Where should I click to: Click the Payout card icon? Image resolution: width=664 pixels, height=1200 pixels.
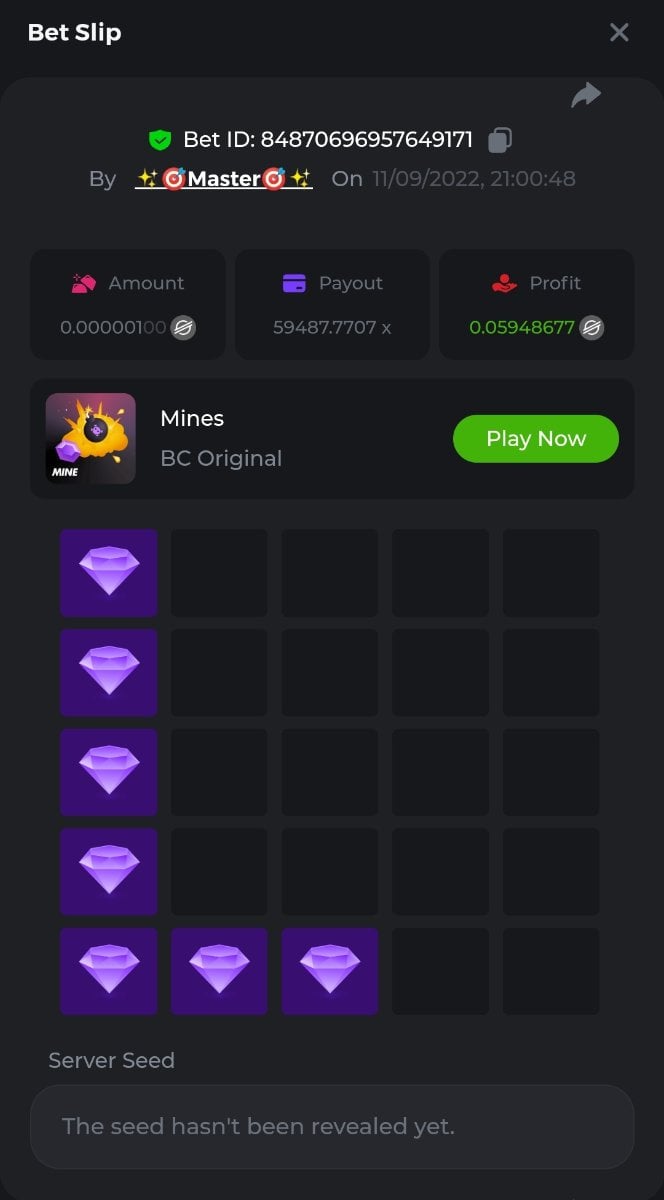tap(294, 284)
